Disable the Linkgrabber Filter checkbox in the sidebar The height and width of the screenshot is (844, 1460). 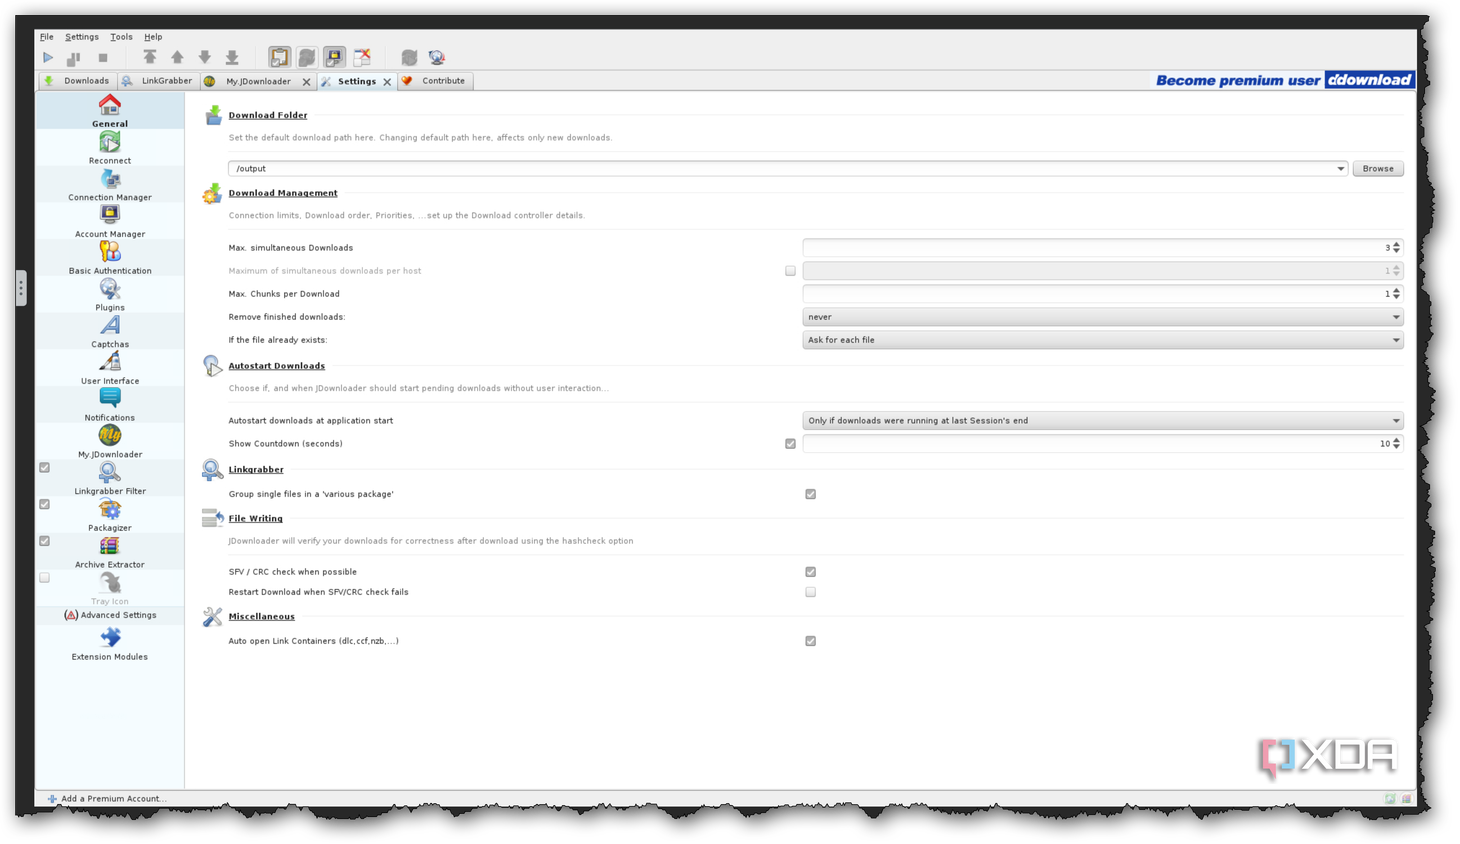[45, 468]
